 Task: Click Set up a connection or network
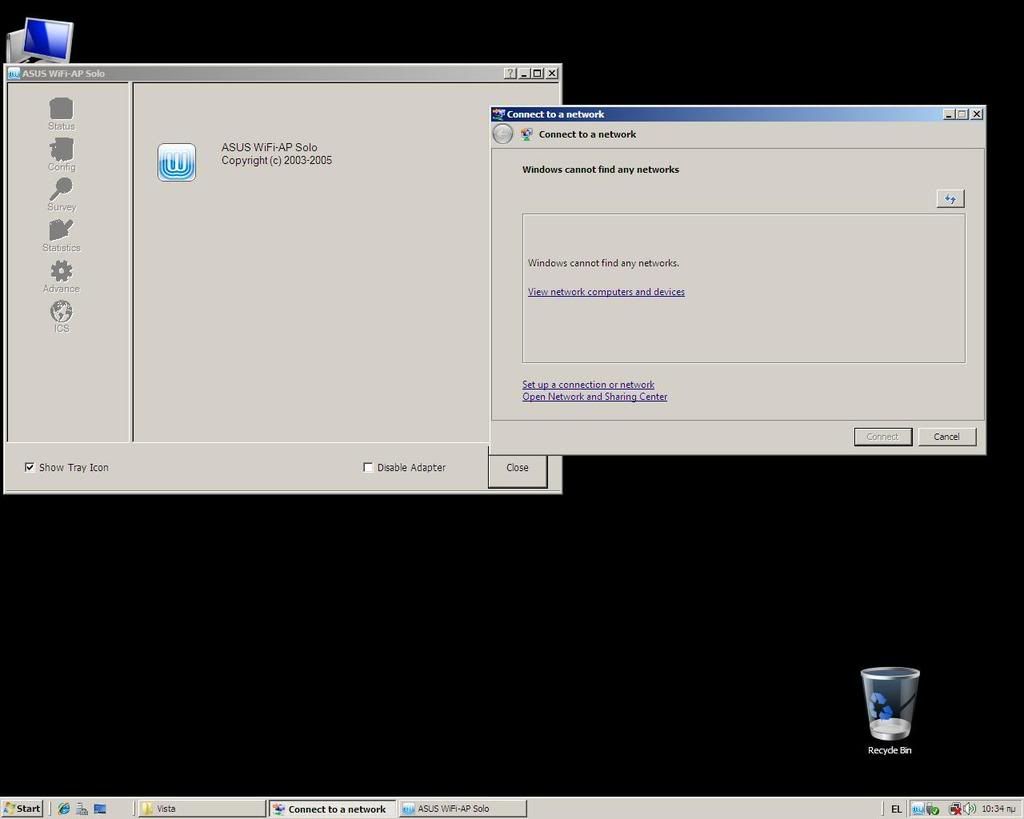pos(588,384)
